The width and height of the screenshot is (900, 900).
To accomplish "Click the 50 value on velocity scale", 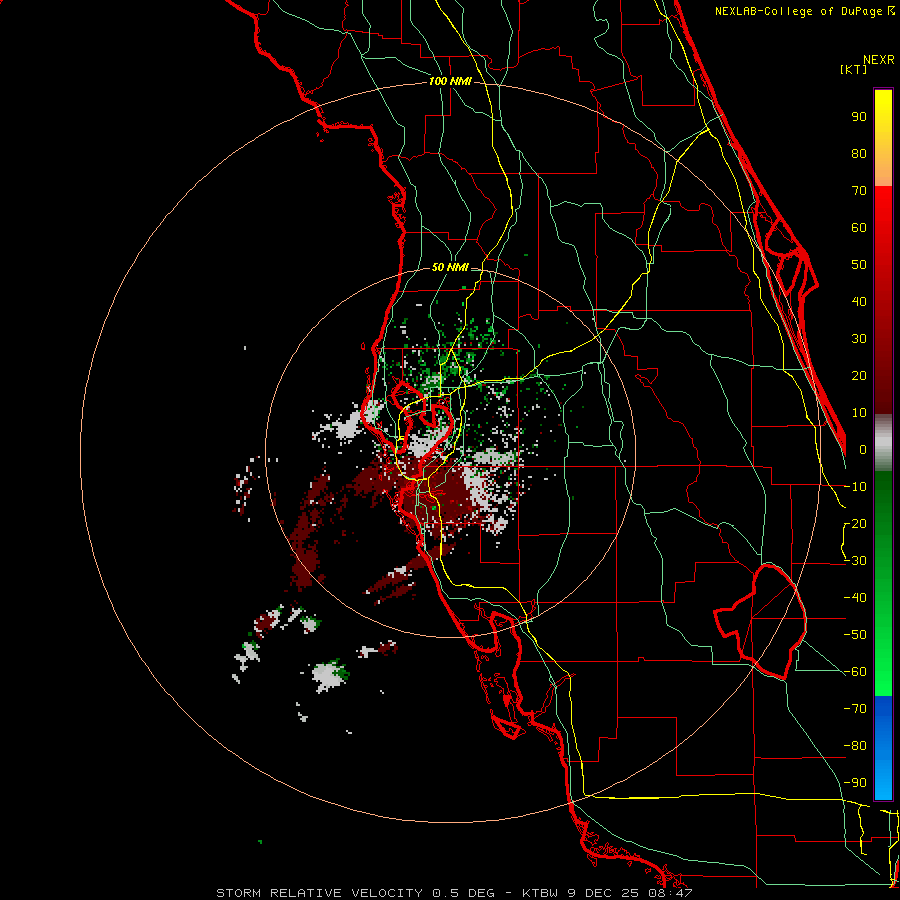I will tap(859, 265).
